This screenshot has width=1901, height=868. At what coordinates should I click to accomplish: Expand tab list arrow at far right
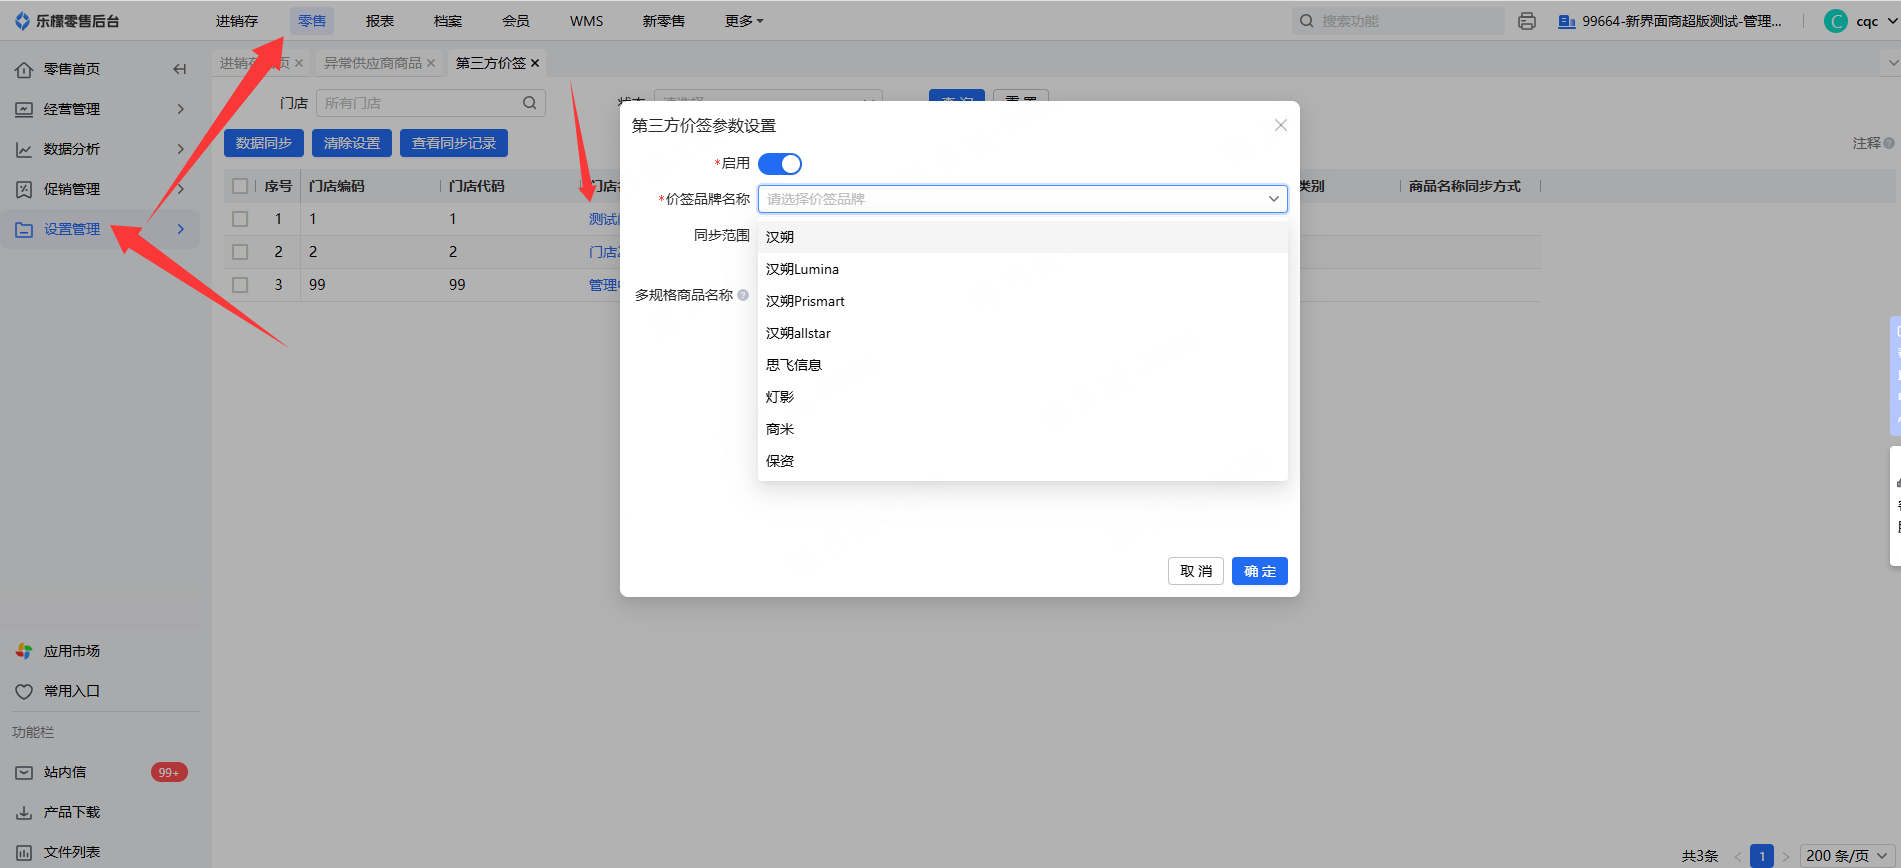[x=1892, y=63]
